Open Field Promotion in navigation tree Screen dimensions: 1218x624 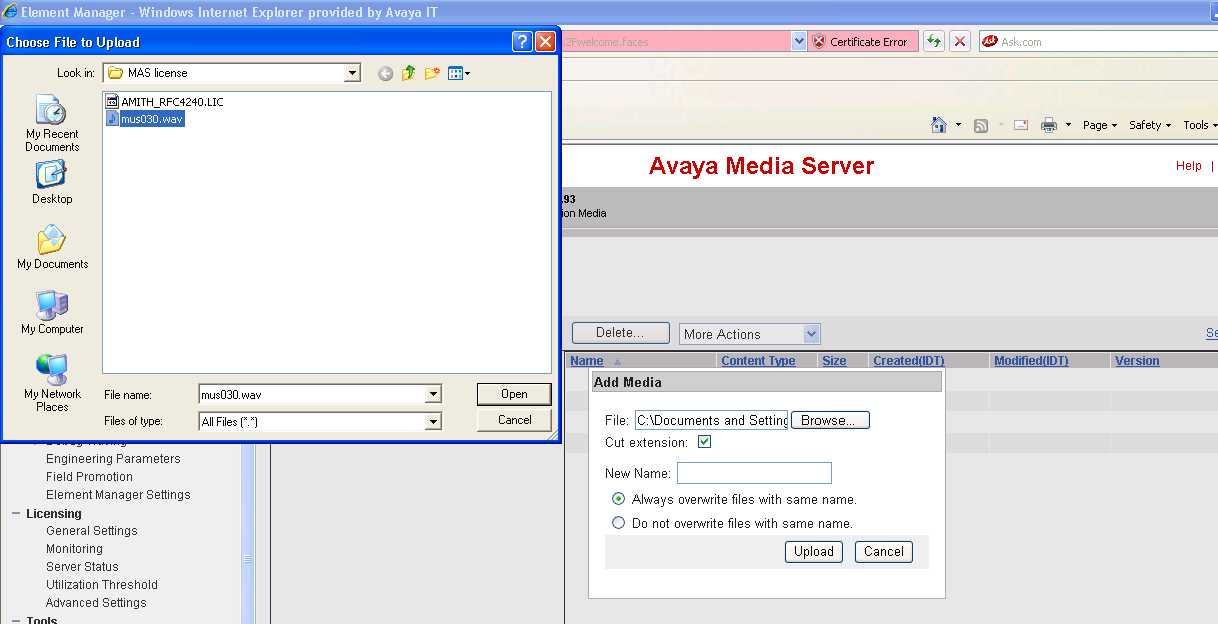[89, 477]
